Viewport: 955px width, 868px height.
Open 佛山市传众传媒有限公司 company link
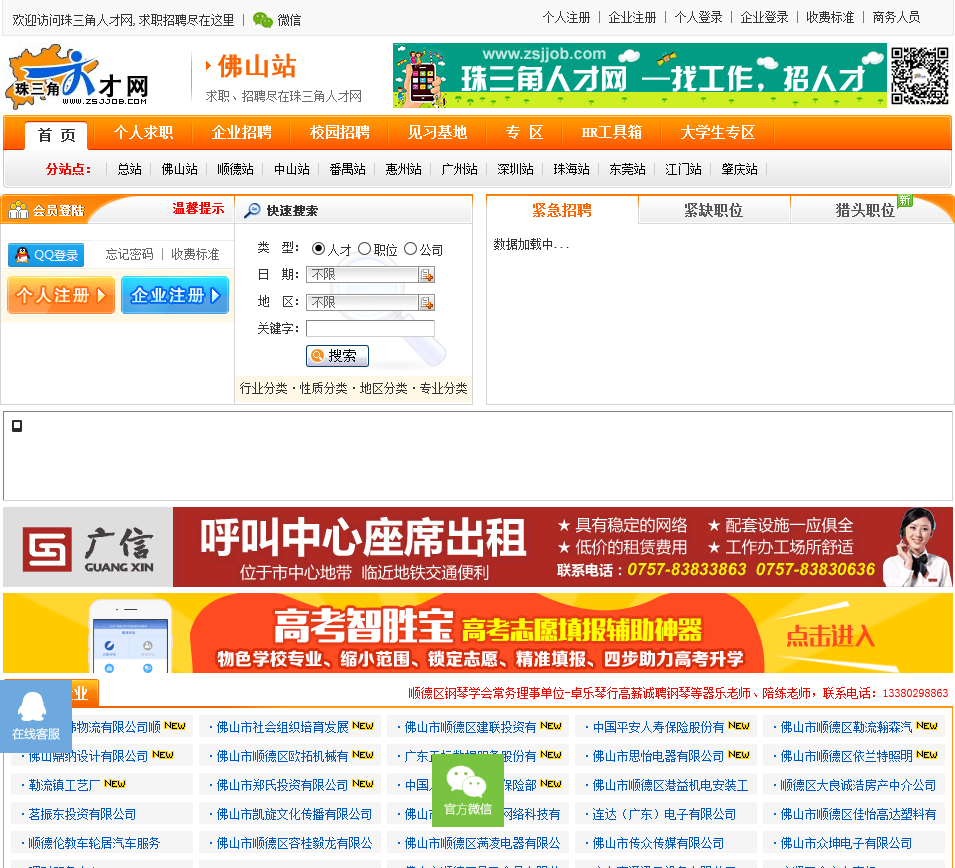click(658, 843)
